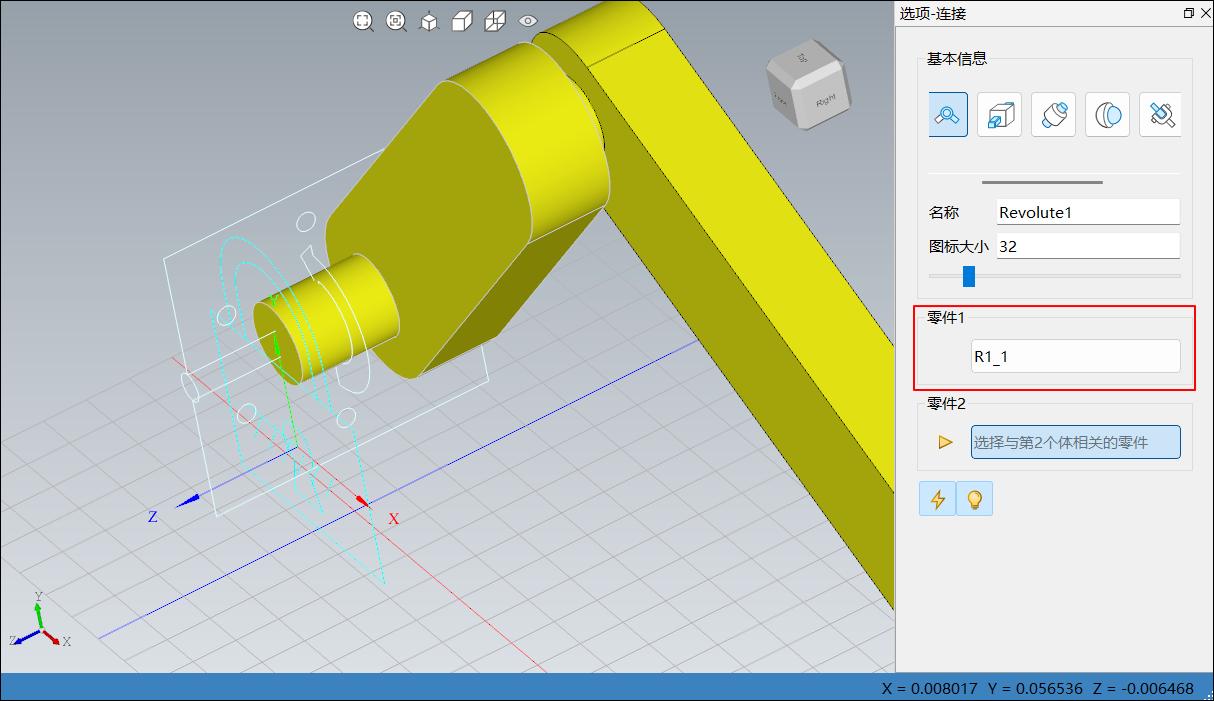Switch to isometric axes view

tap(429, 21)
